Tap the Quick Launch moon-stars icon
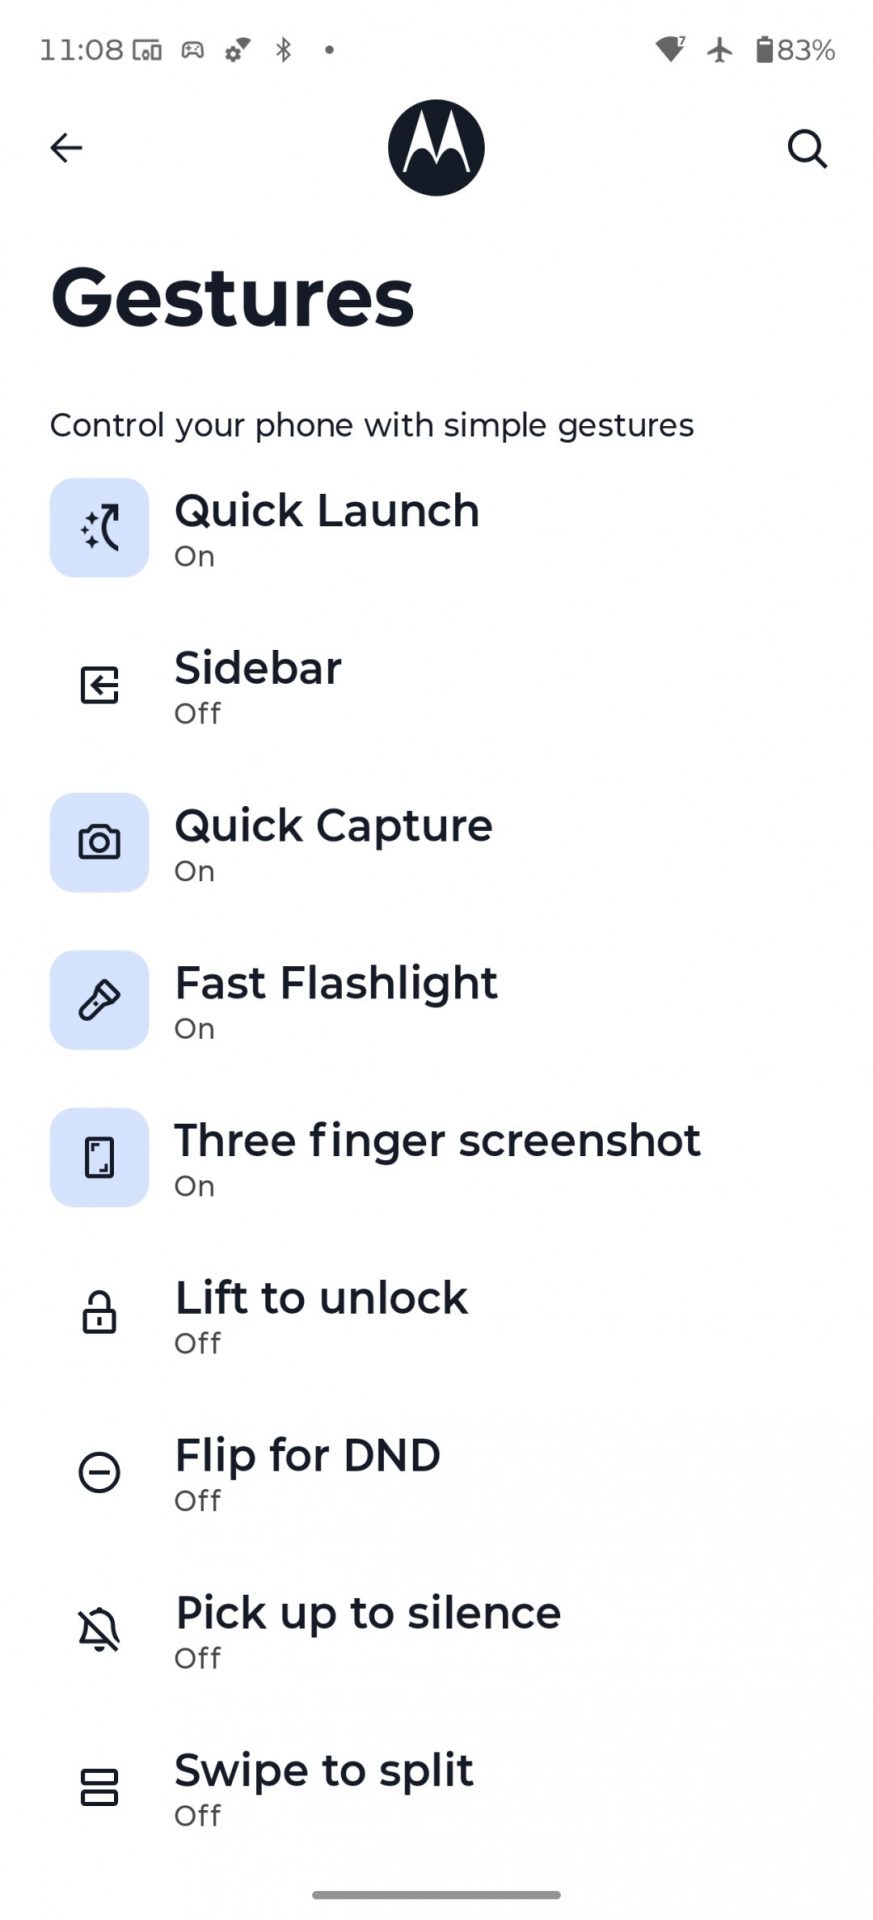The image size is (873, 1920). tap(99, 527)
